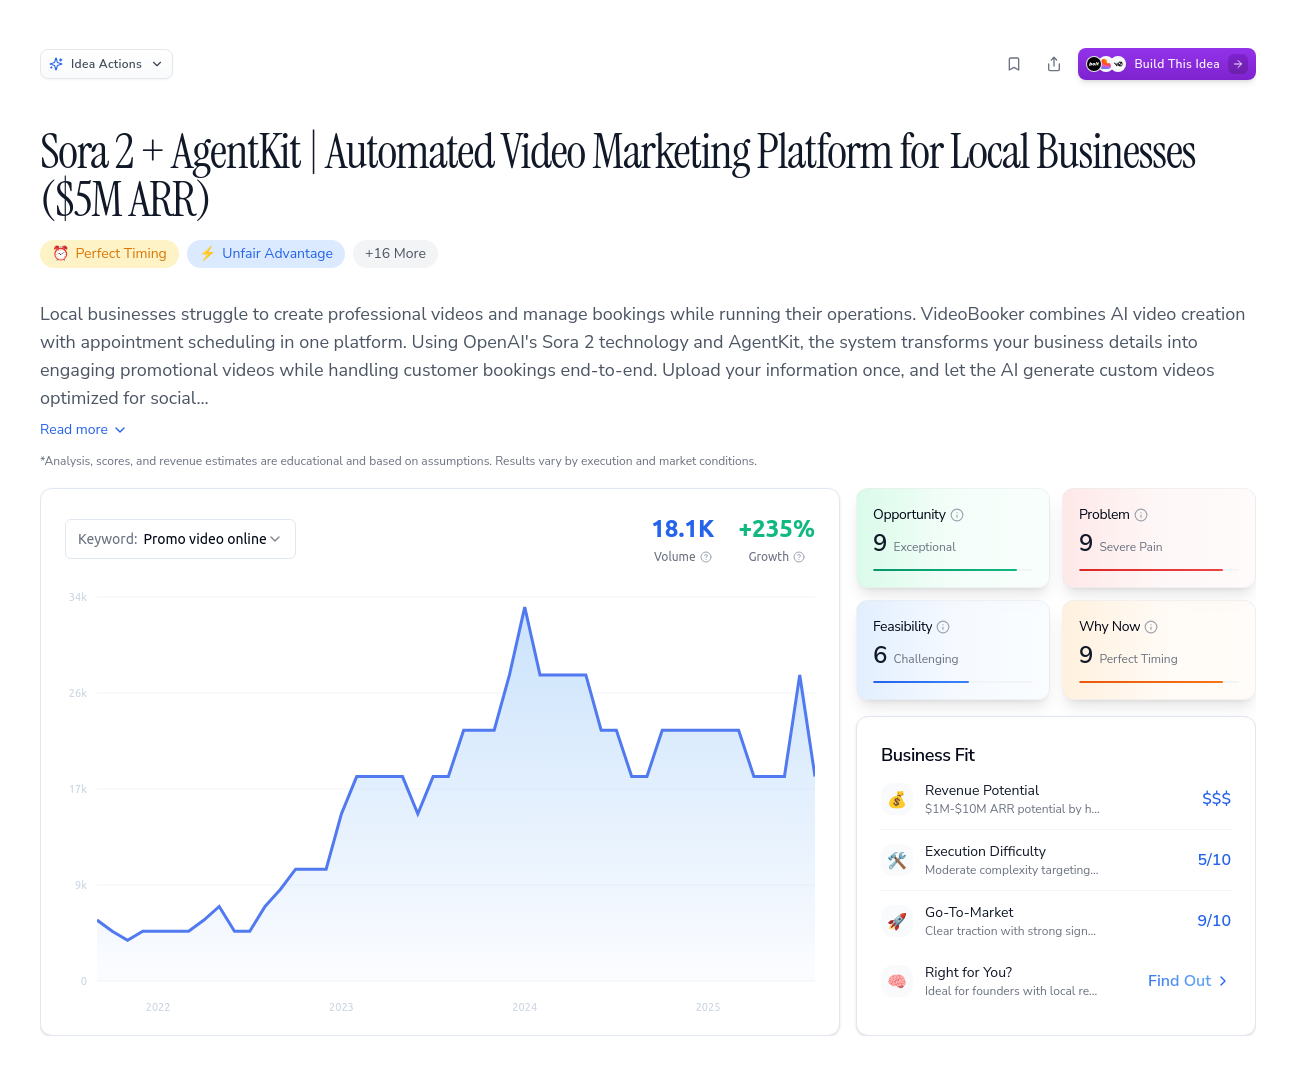Screen dimensions: 1296x1076
Task: Open the Revenue Potential row
Action: click(1055, 799)
